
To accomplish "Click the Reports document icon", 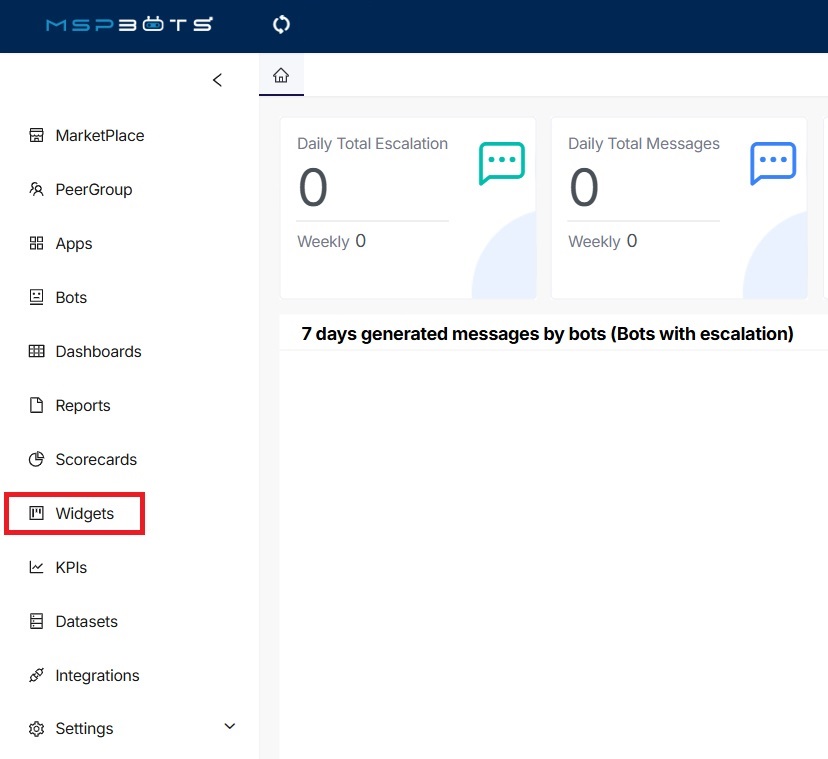I will (37, 406).
